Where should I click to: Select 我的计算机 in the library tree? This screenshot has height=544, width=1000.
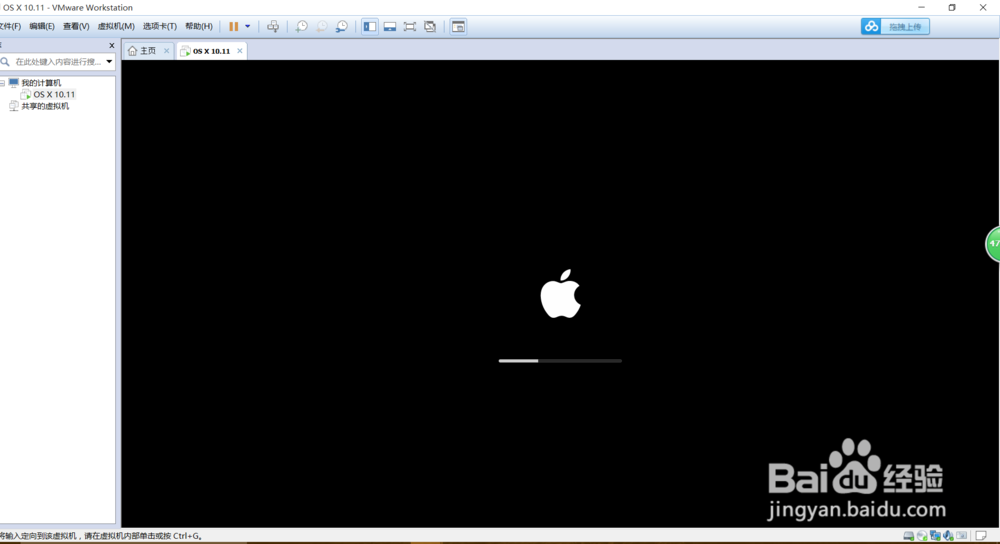[41, 83]
